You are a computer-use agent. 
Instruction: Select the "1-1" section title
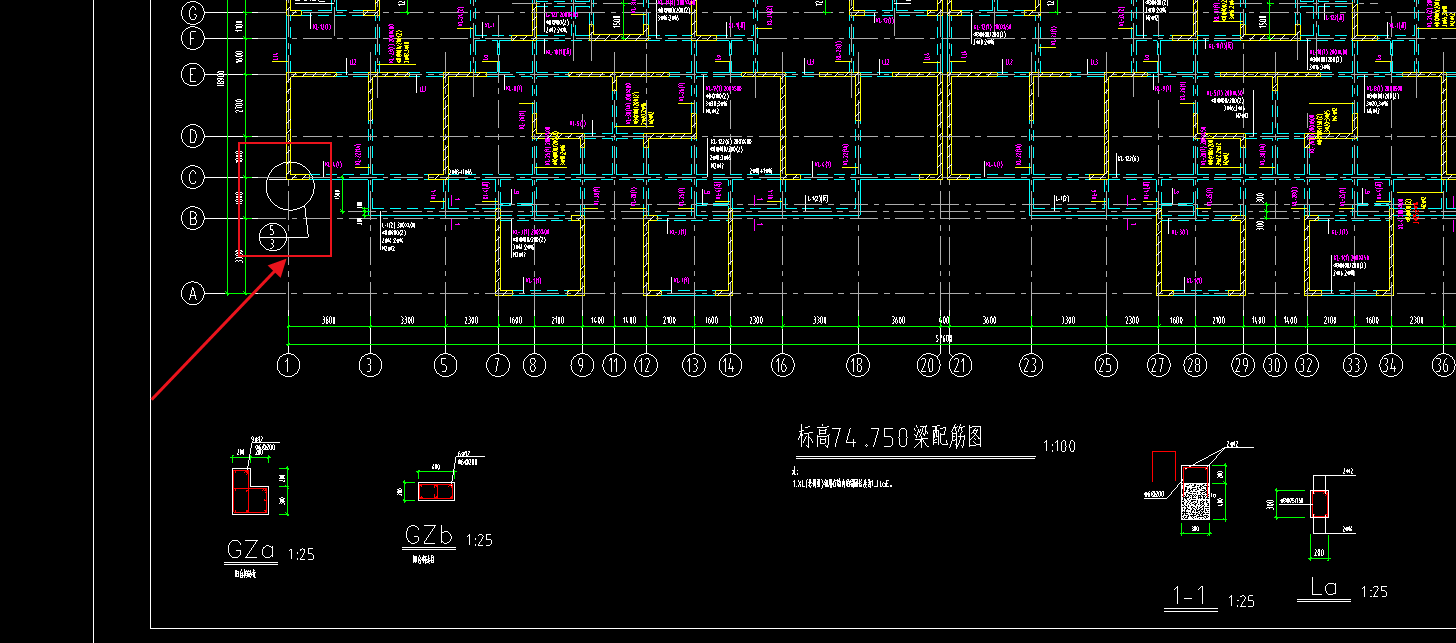[1192, 596]
